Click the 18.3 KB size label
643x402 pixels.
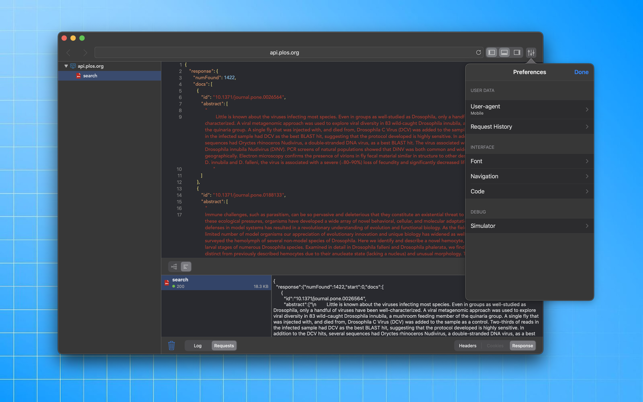click(x=261, y=286)
